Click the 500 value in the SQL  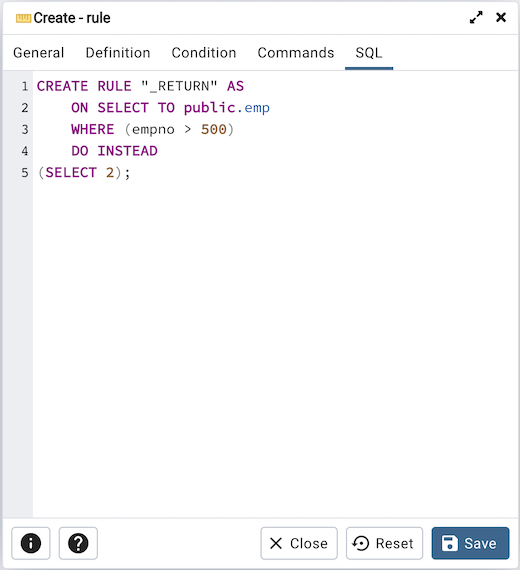[x=214, y=129]
